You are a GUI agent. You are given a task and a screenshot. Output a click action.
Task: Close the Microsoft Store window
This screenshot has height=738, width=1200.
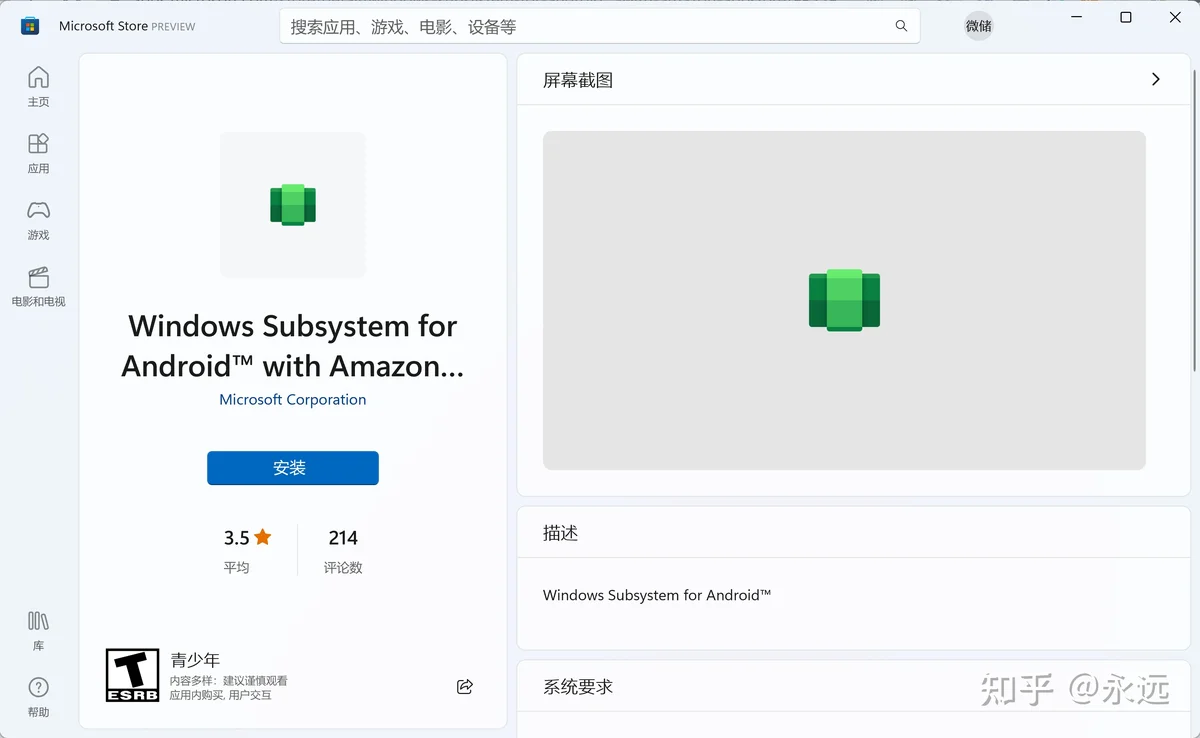pyautogui.click(x=1175, y=17)
